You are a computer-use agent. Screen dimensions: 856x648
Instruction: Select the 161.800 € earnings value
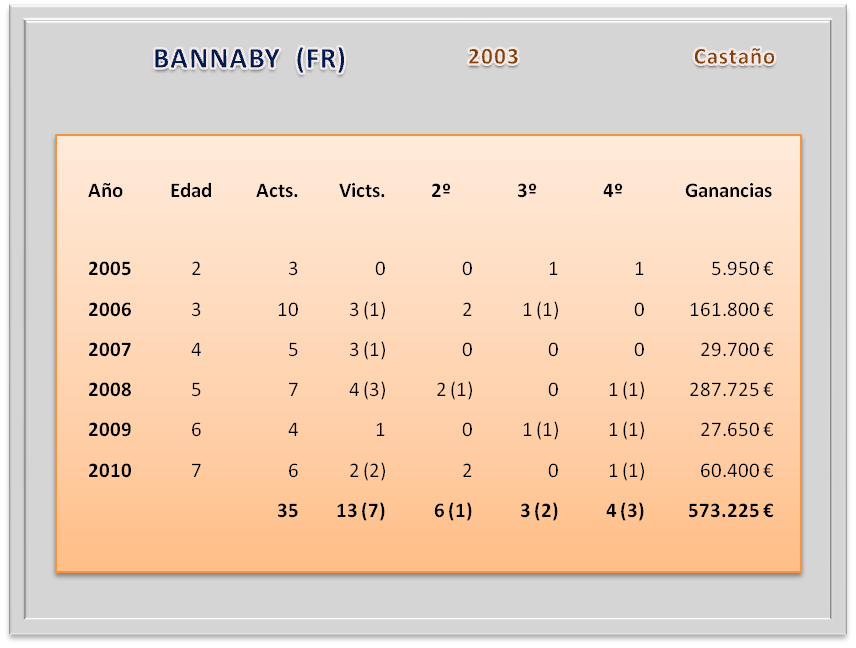pos(731,310)
